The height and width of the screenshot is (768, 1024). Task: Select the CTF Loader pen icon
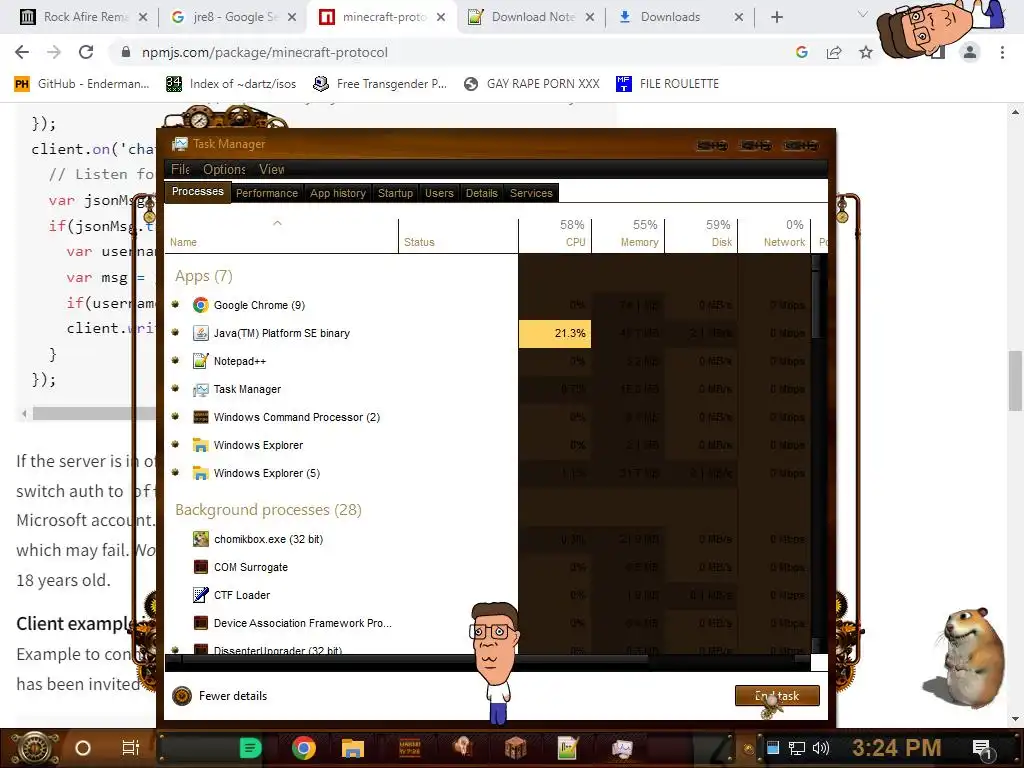click(200, 595)
